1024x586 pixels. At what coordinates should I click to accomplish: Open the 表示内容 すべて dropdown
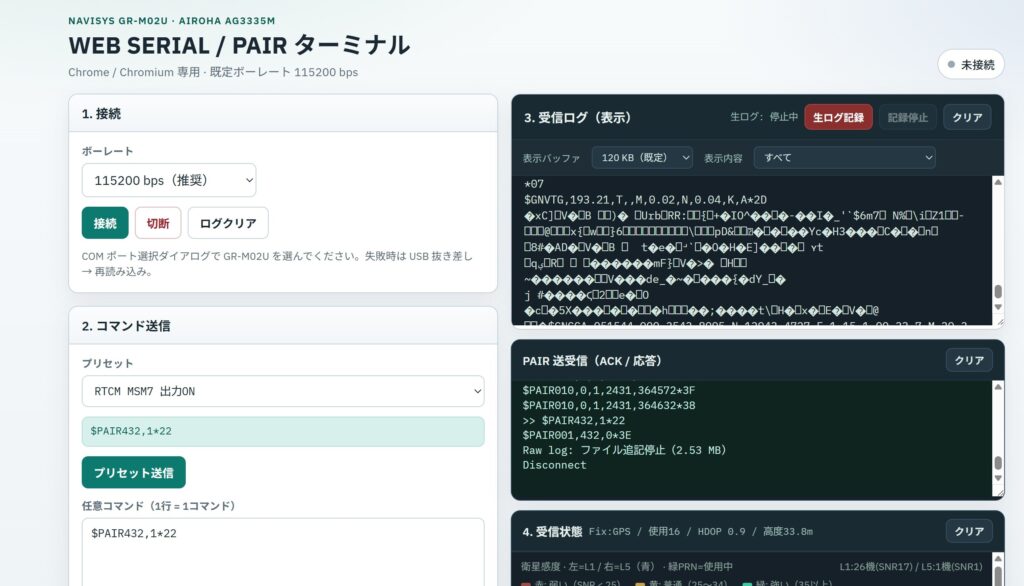844,157
